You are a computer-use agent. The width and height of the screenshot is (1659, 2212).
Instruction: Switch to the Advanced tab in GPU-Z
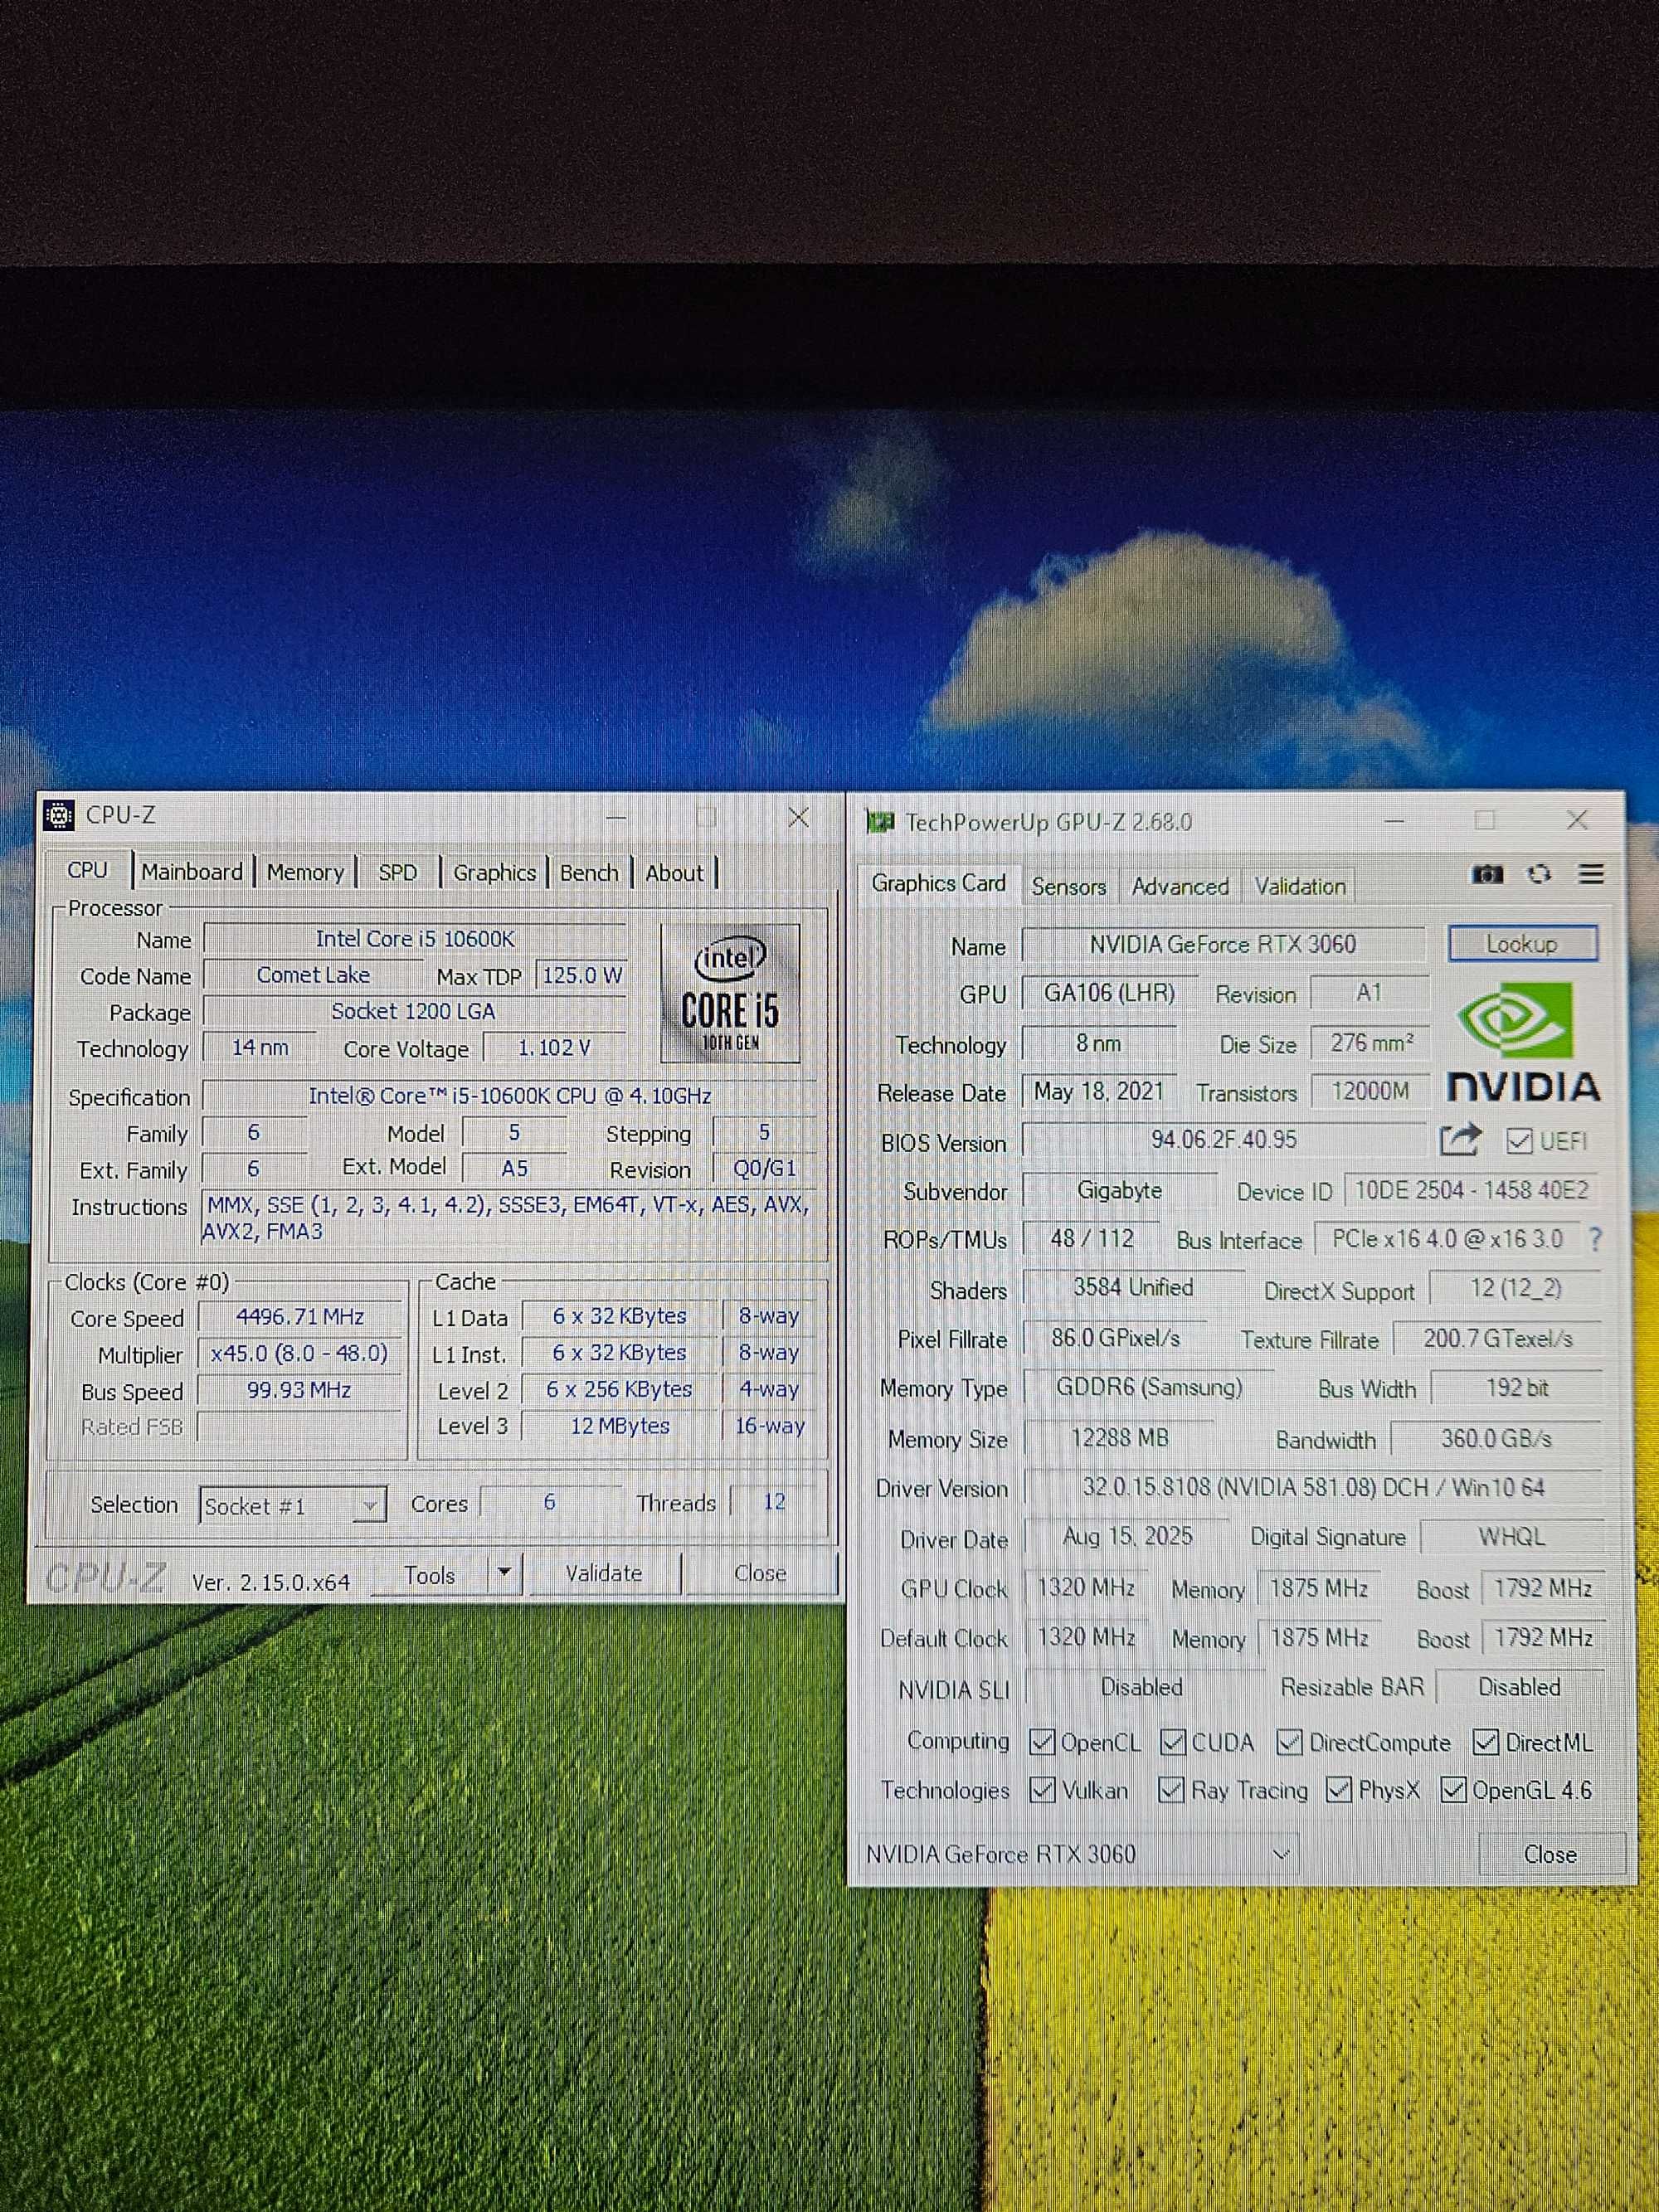(1180, 886)
